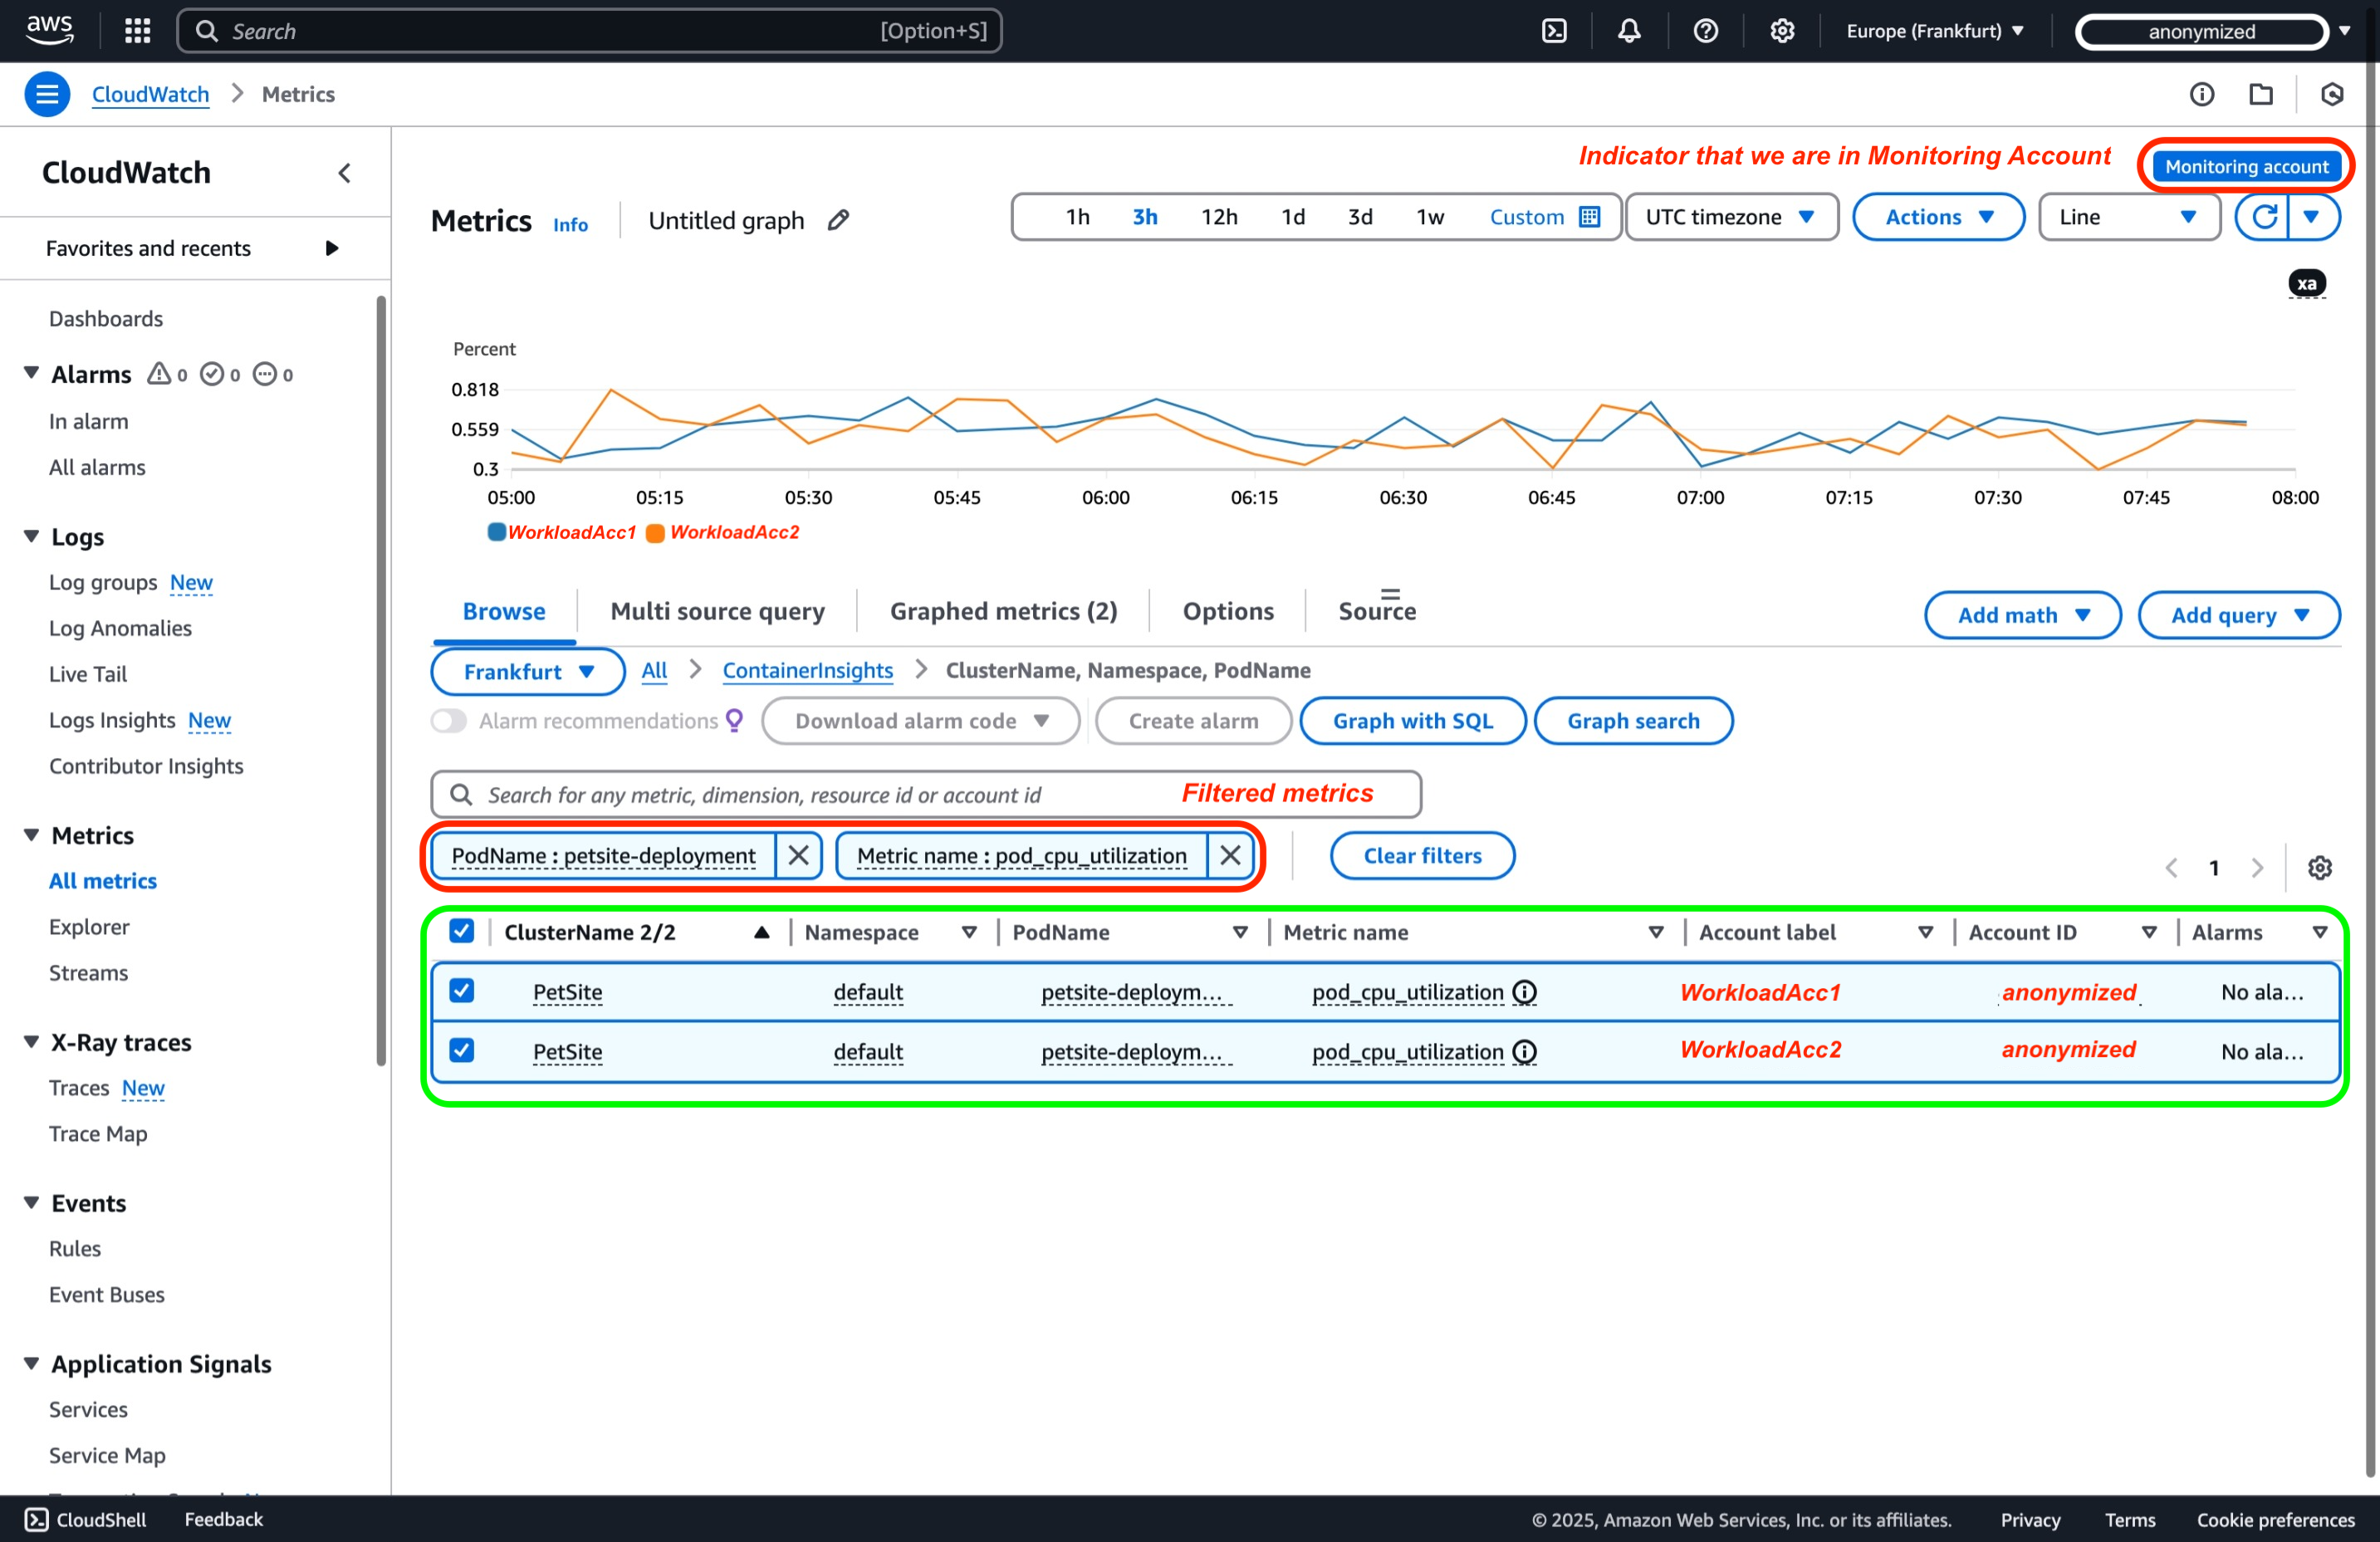Open Log groups in sidebar
This screenshot has height=1542, width=2380.
pos(103,582)
